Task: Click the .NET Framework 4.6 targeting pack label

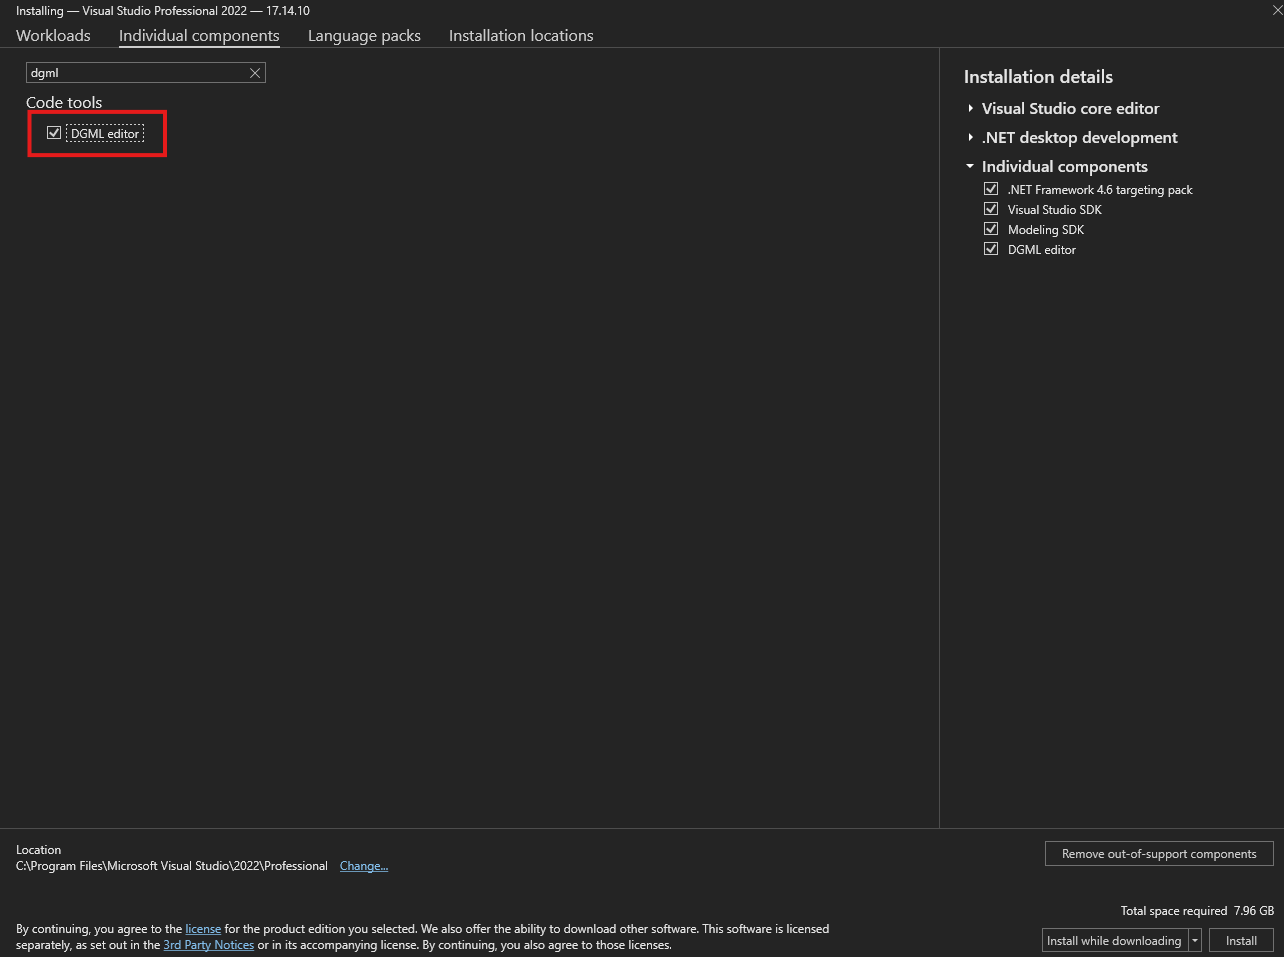Action: (x=1100, y=190)
